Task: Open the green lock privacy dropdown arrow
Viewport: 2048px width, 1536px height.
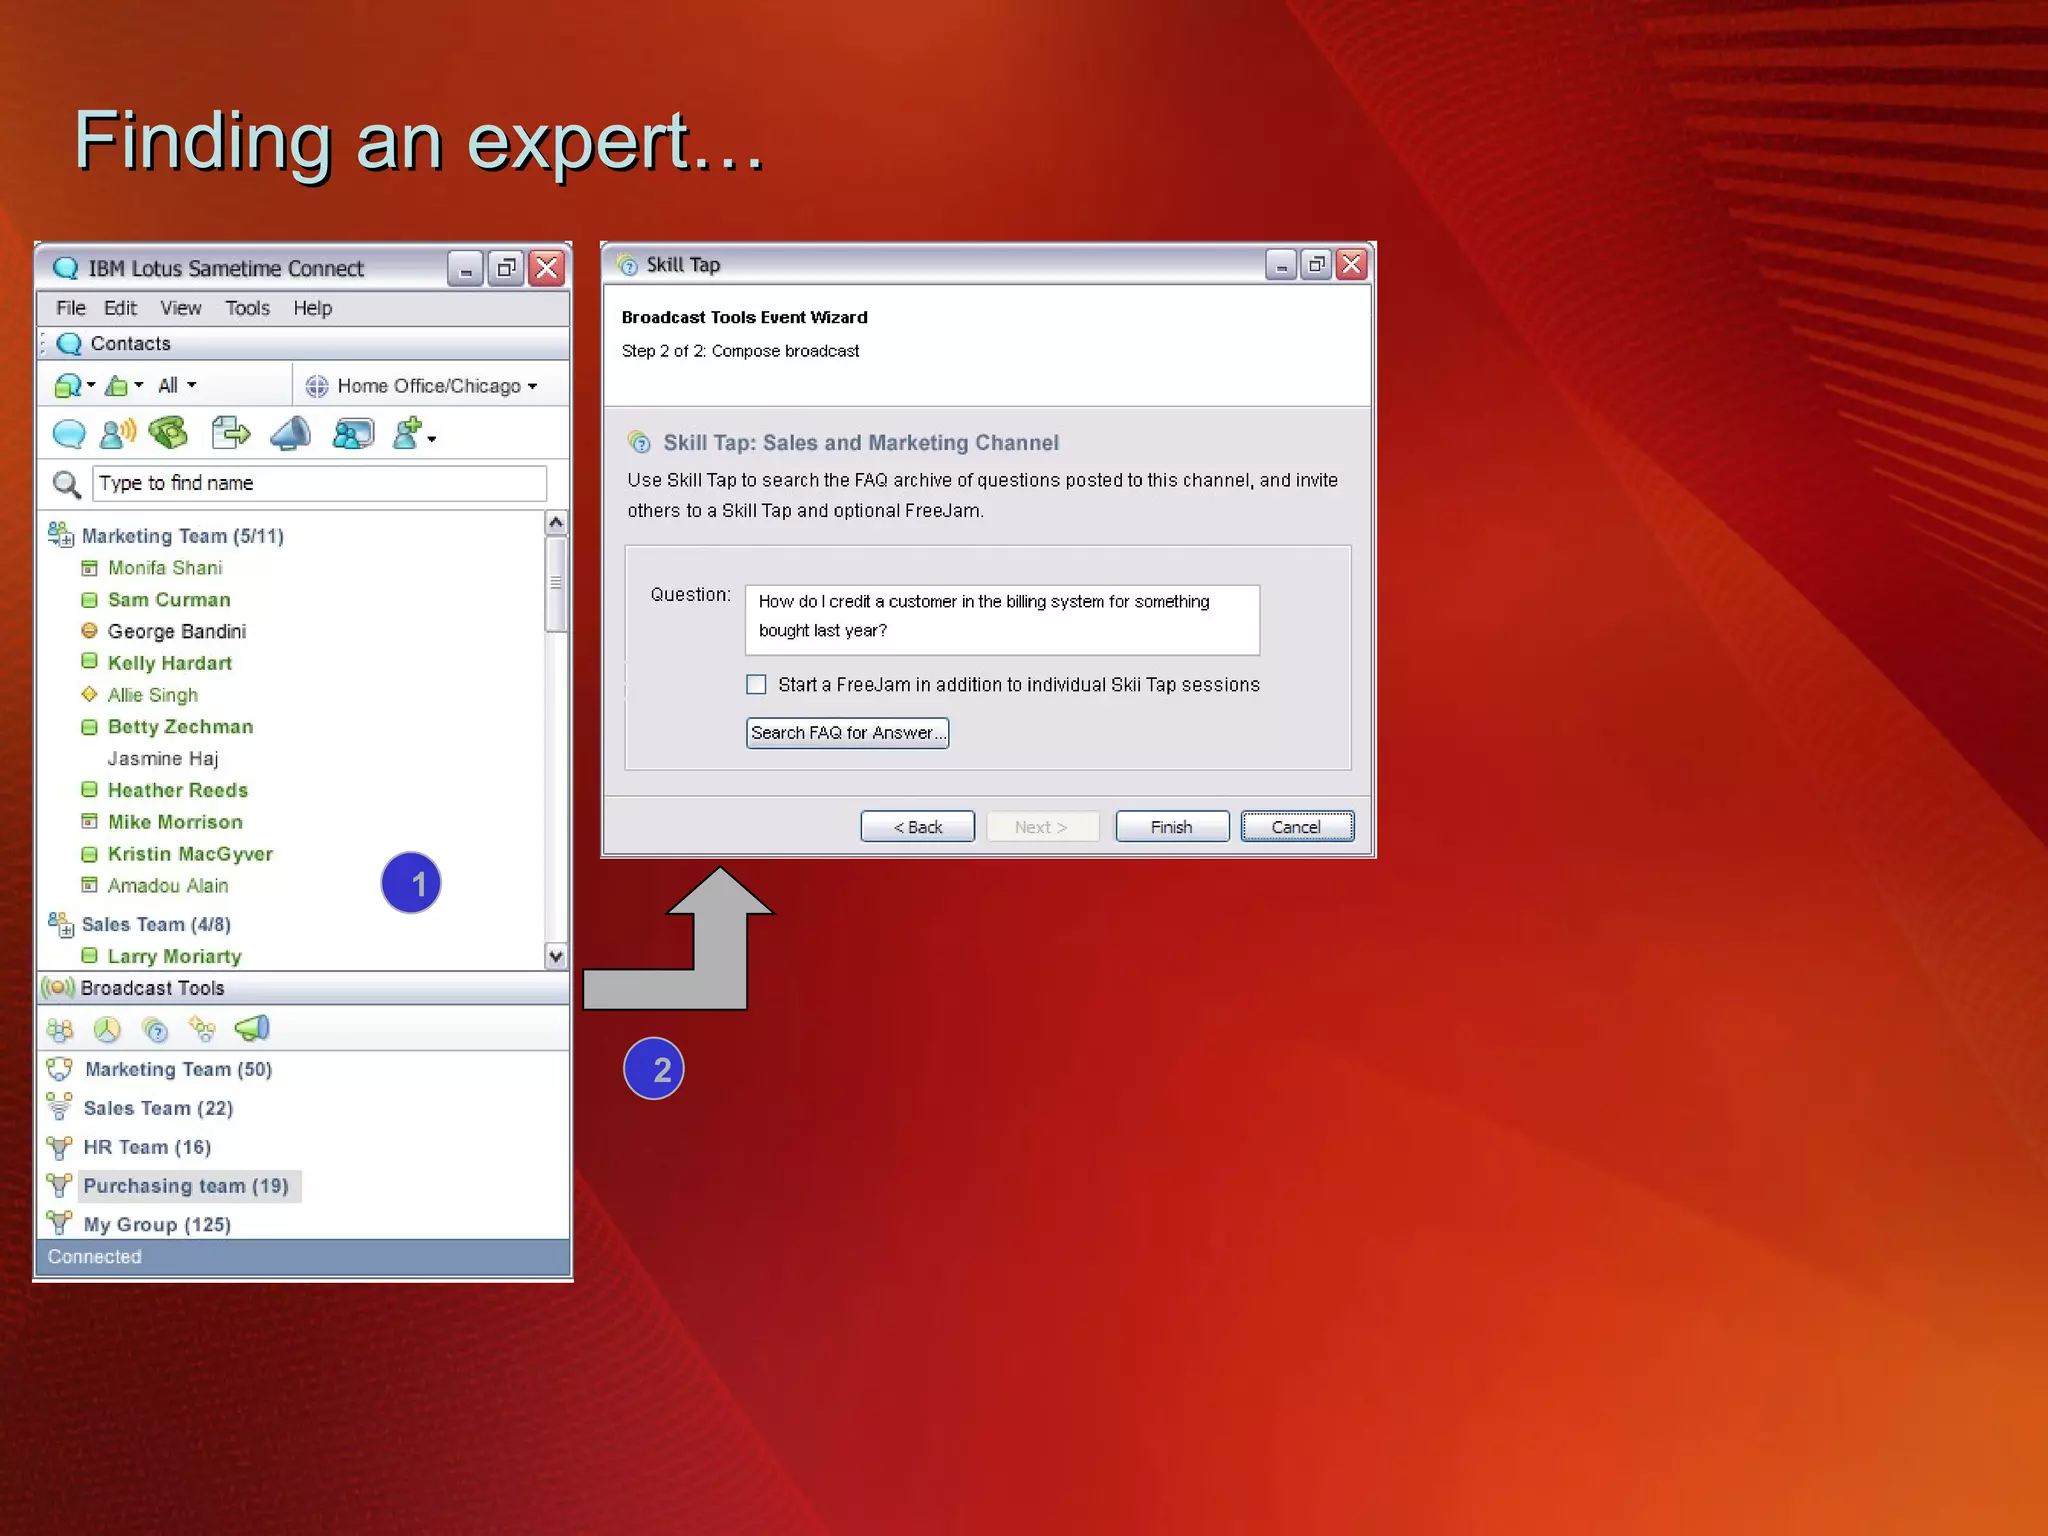Action: [x=139, y=385]
